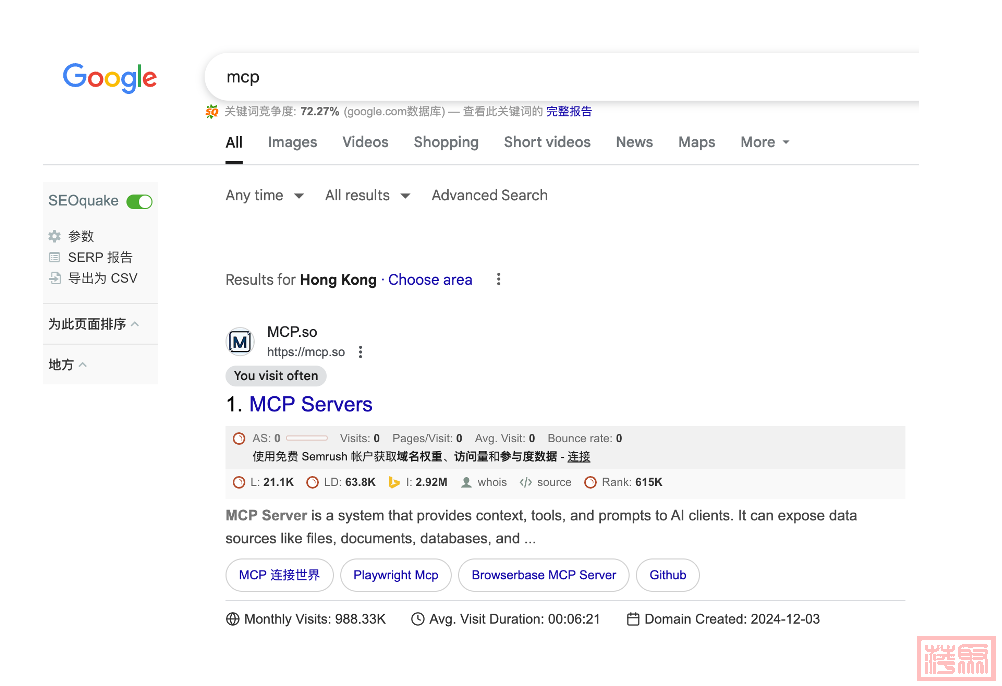This screenshot has width=1002, height=686.
Task: Click the Google logo
Action: tap(110, 78)
